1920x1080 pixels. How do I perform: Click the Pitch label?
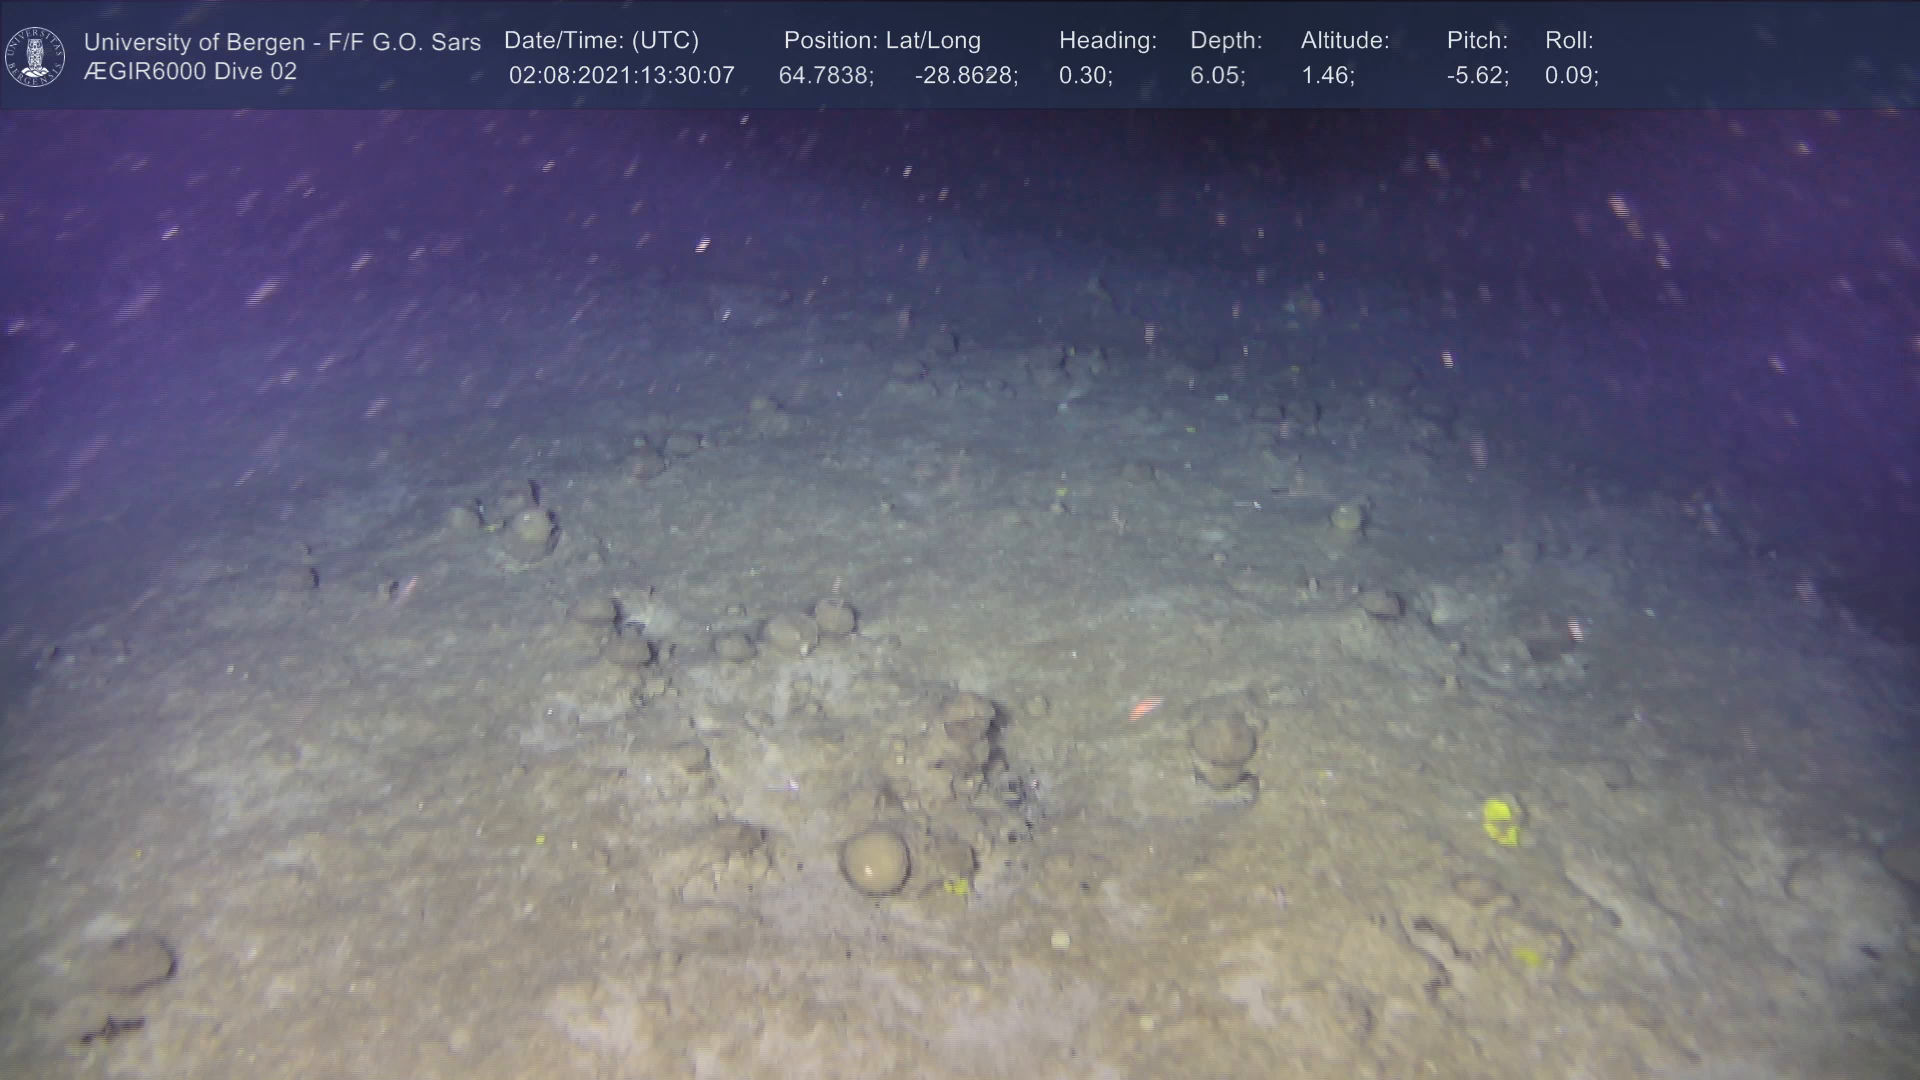tap(1476, 41)
